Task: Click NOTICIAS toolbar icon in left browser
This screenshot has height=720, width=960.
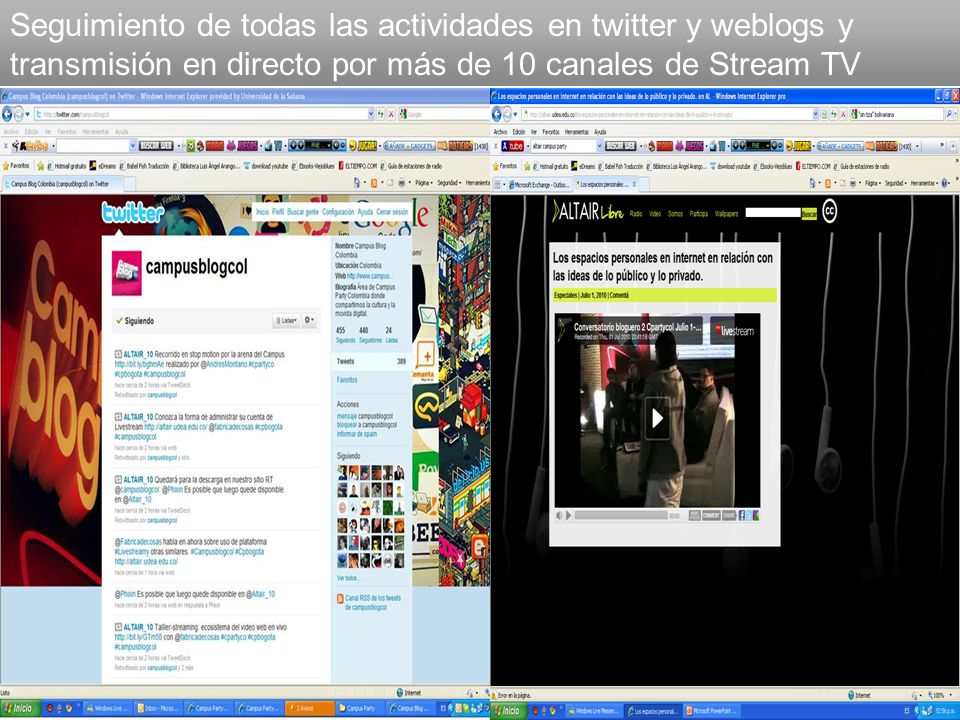Action: (x=456, y=146)
